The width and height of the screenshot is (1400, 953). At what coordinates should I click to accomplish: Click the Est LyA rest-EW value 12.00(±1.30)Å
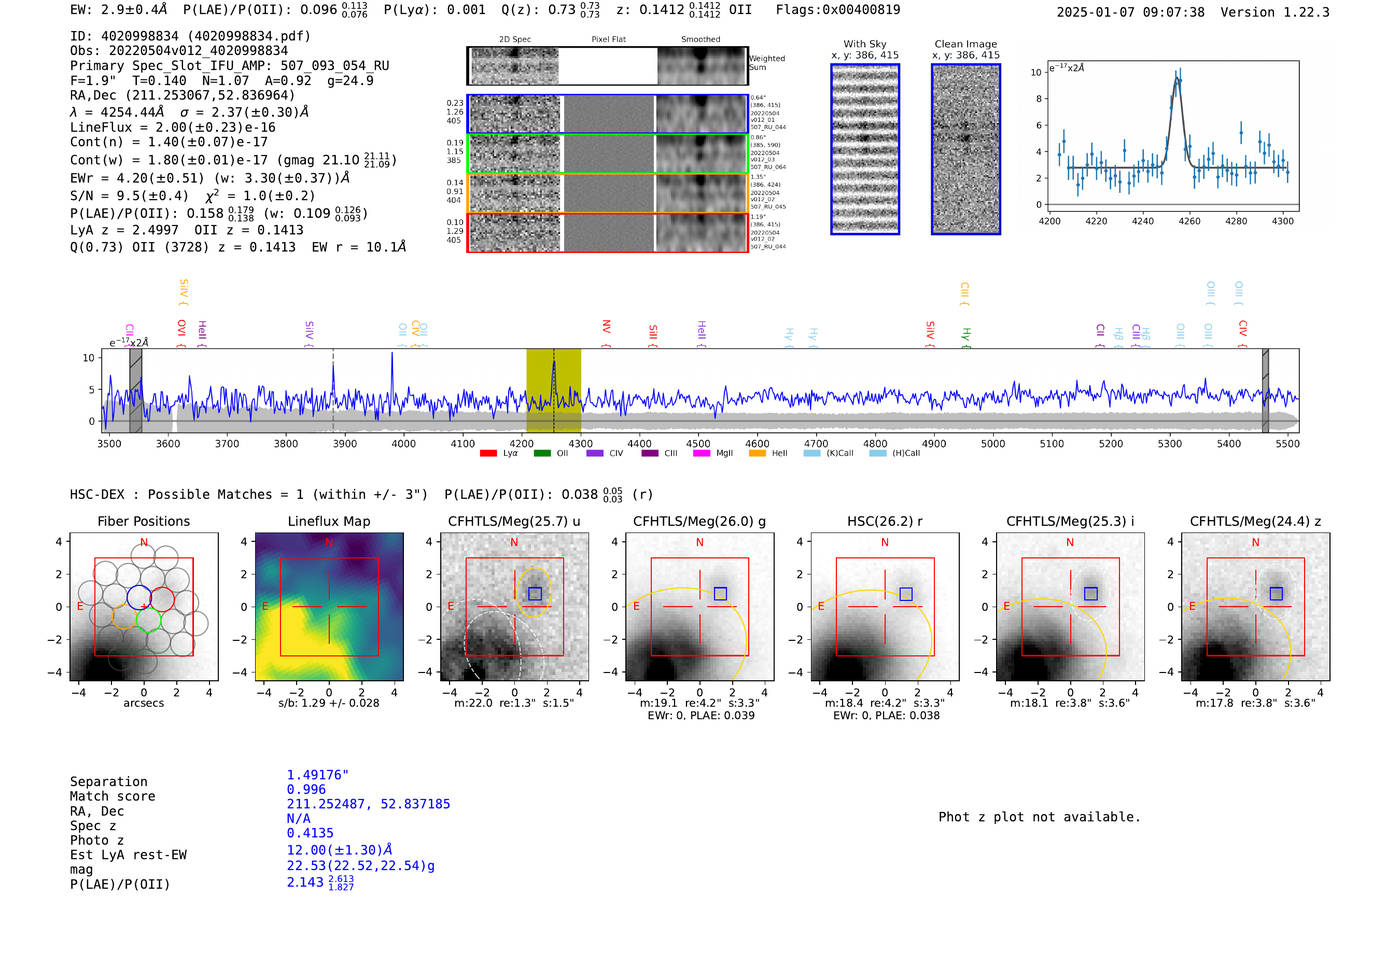pos(340,850)
